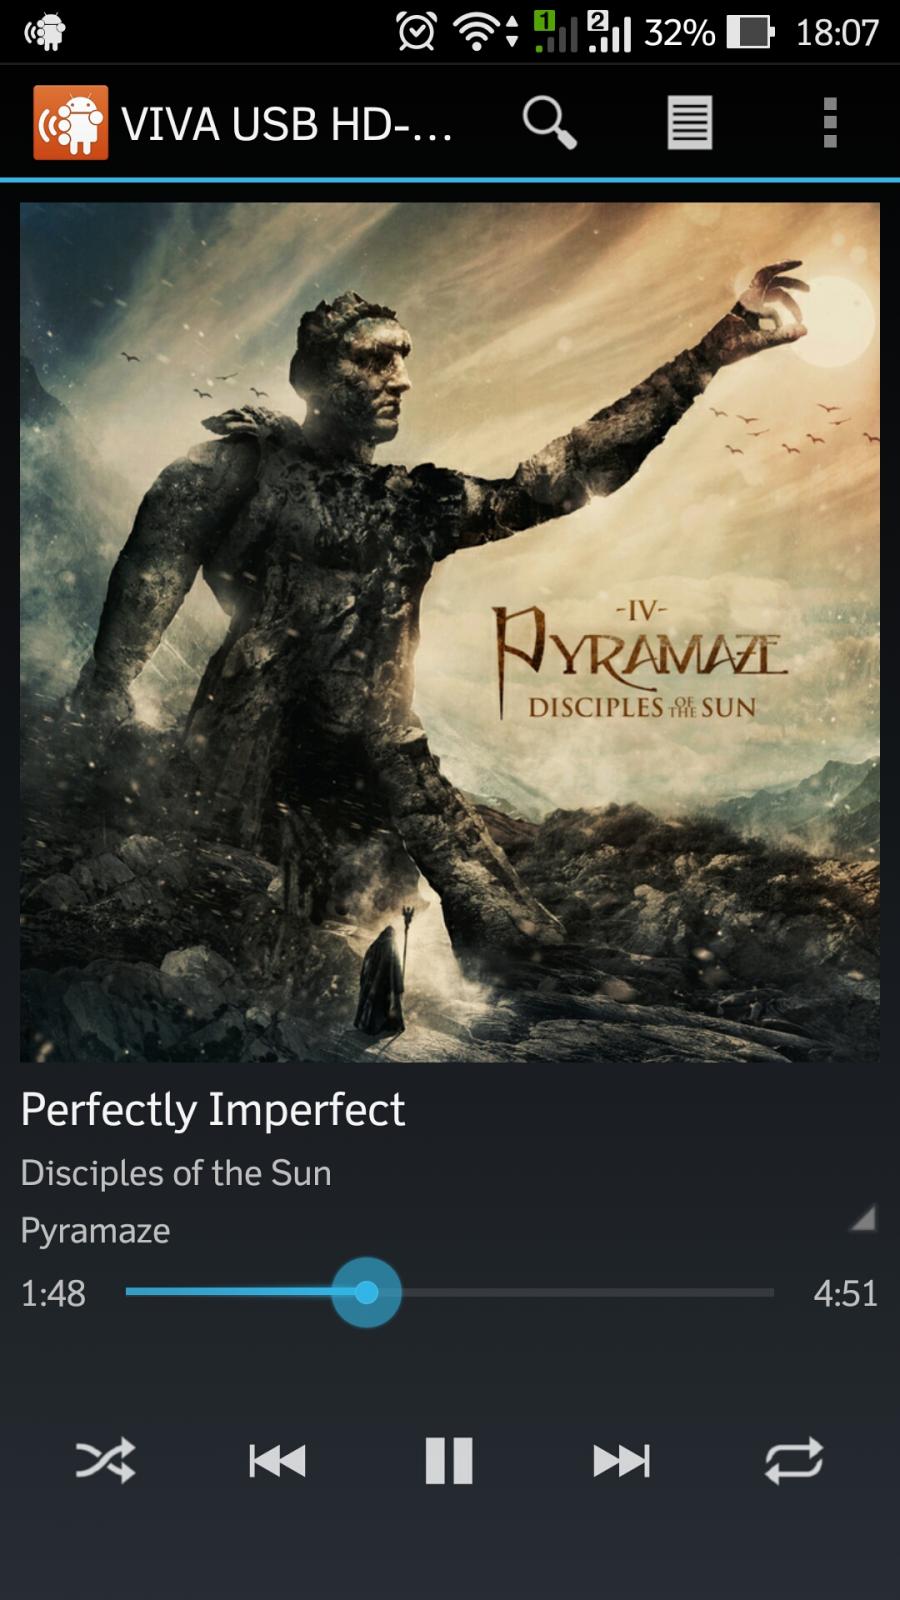Toggle repeat mode
Viewport: 900px width, 1600px height.
(x=794, y=1461)
